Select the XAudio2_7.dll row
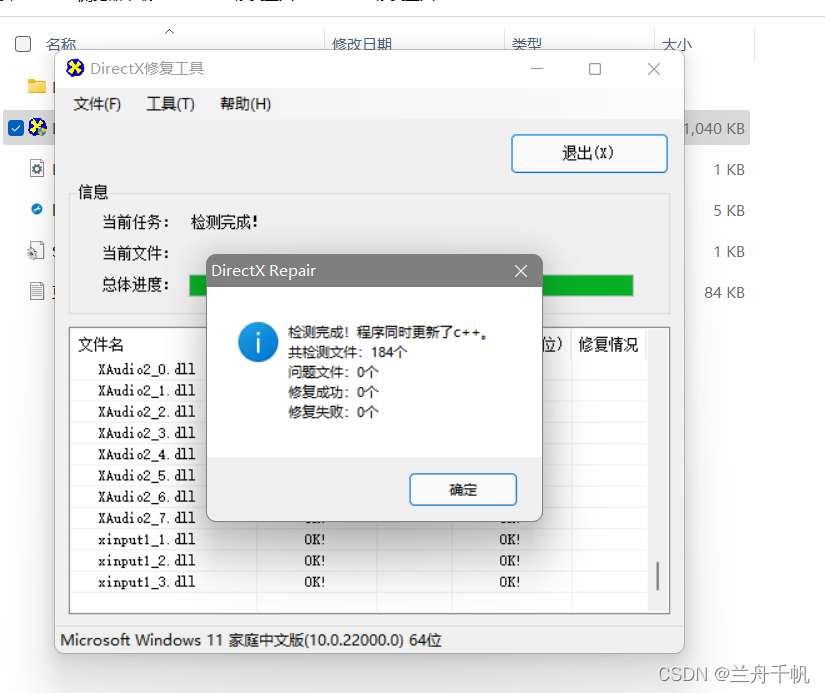The image size is (825, 693). point(359,518)
